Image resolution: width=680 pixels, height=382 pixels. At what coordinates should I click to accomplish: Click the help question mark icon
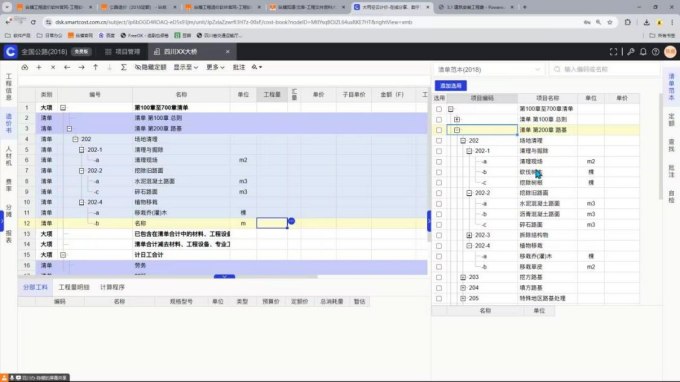click(656, 52)
